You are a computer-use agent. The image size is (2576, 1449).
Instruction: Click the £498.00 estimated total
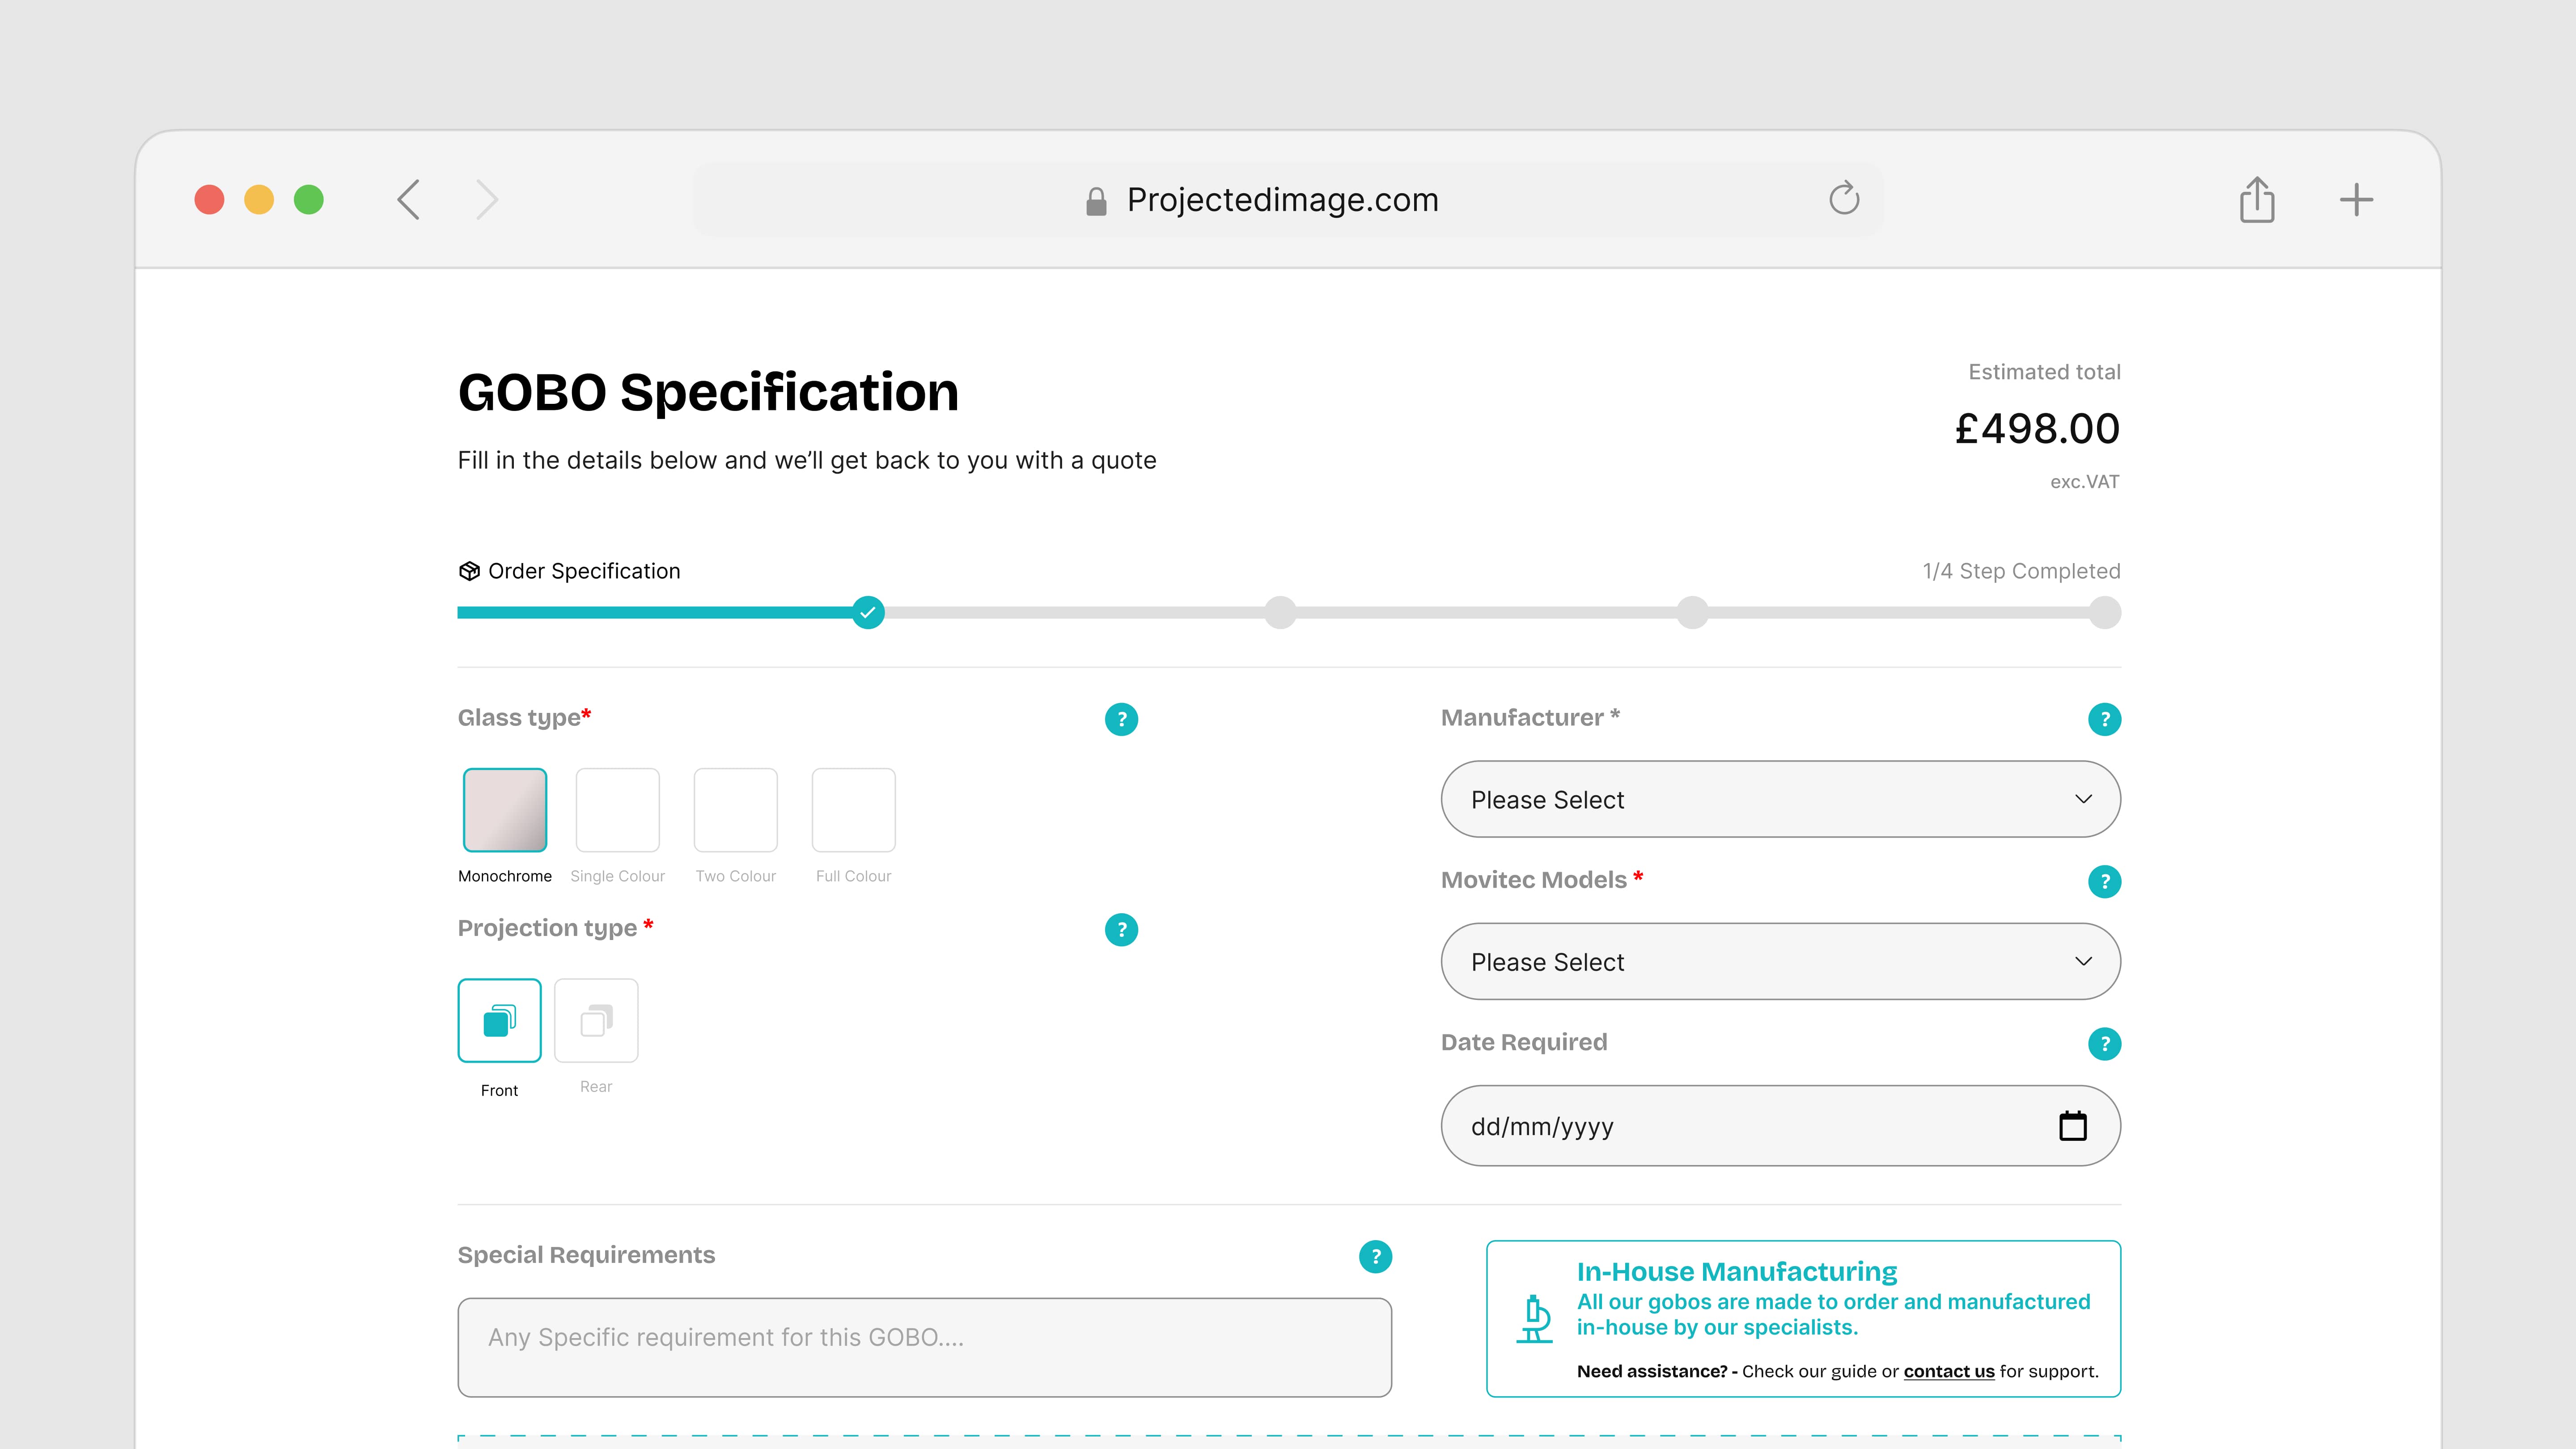(2037, 429)
